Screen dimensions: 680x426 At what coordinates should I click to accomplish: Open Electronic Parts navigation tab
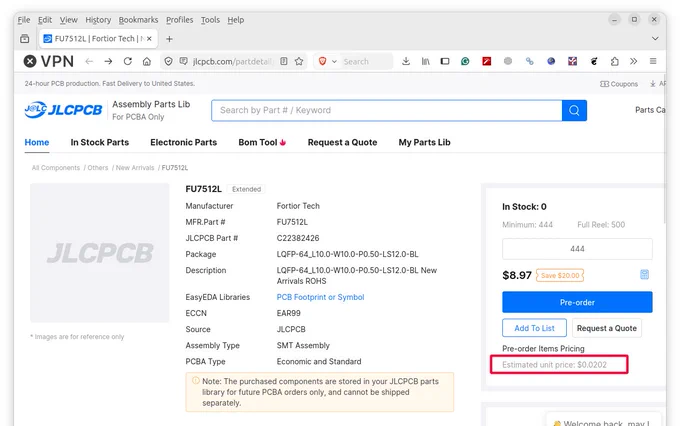[x=183, y=142]
